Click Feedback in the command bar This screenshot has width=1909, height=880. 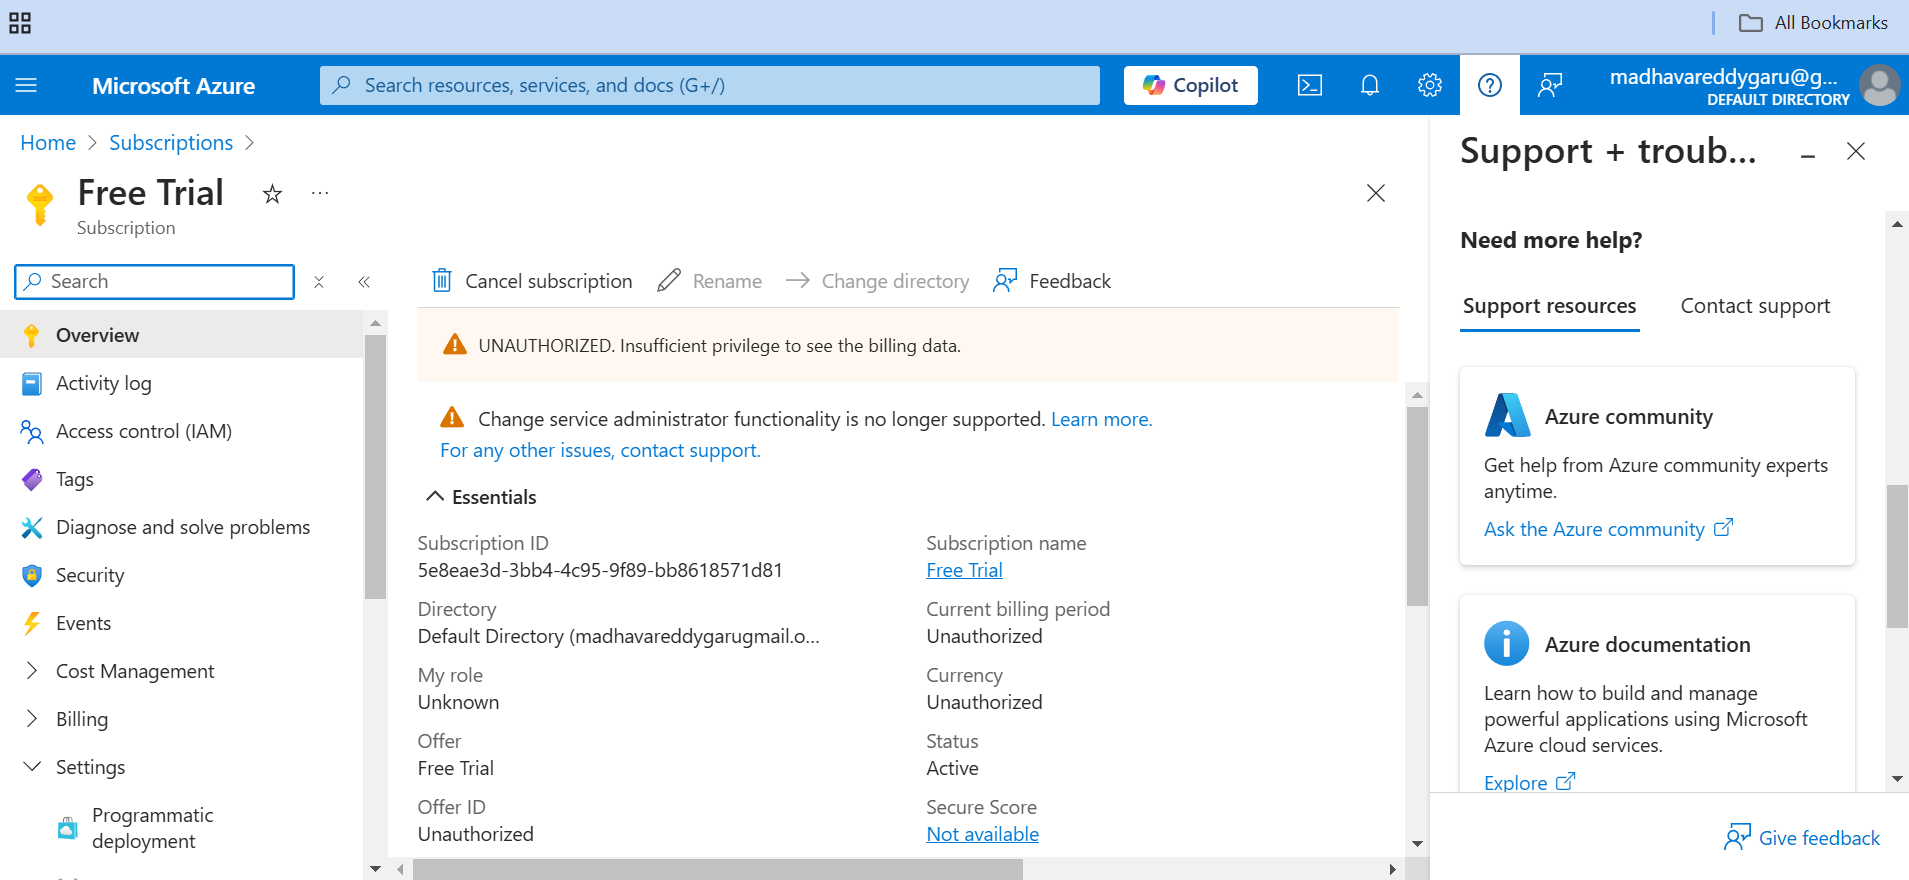tap(1052, 281)
